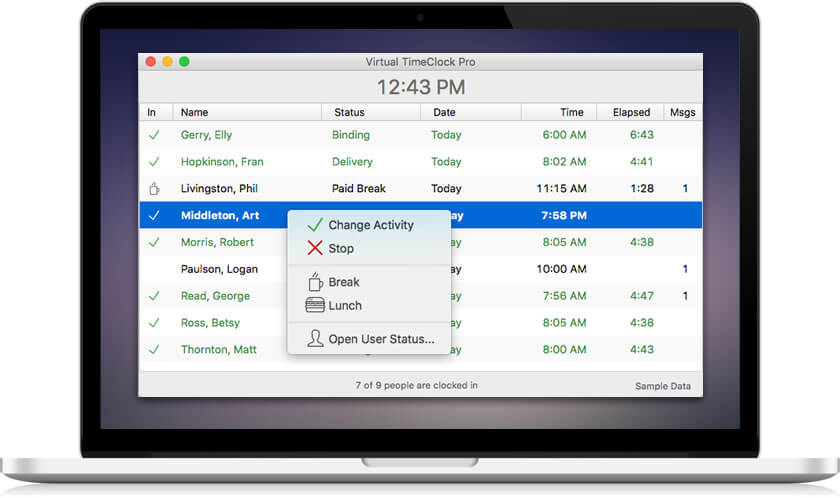Viewport: 840px width, 498px height.
Task: Click the 12:43 PM clock display
Action: [421, 87]
